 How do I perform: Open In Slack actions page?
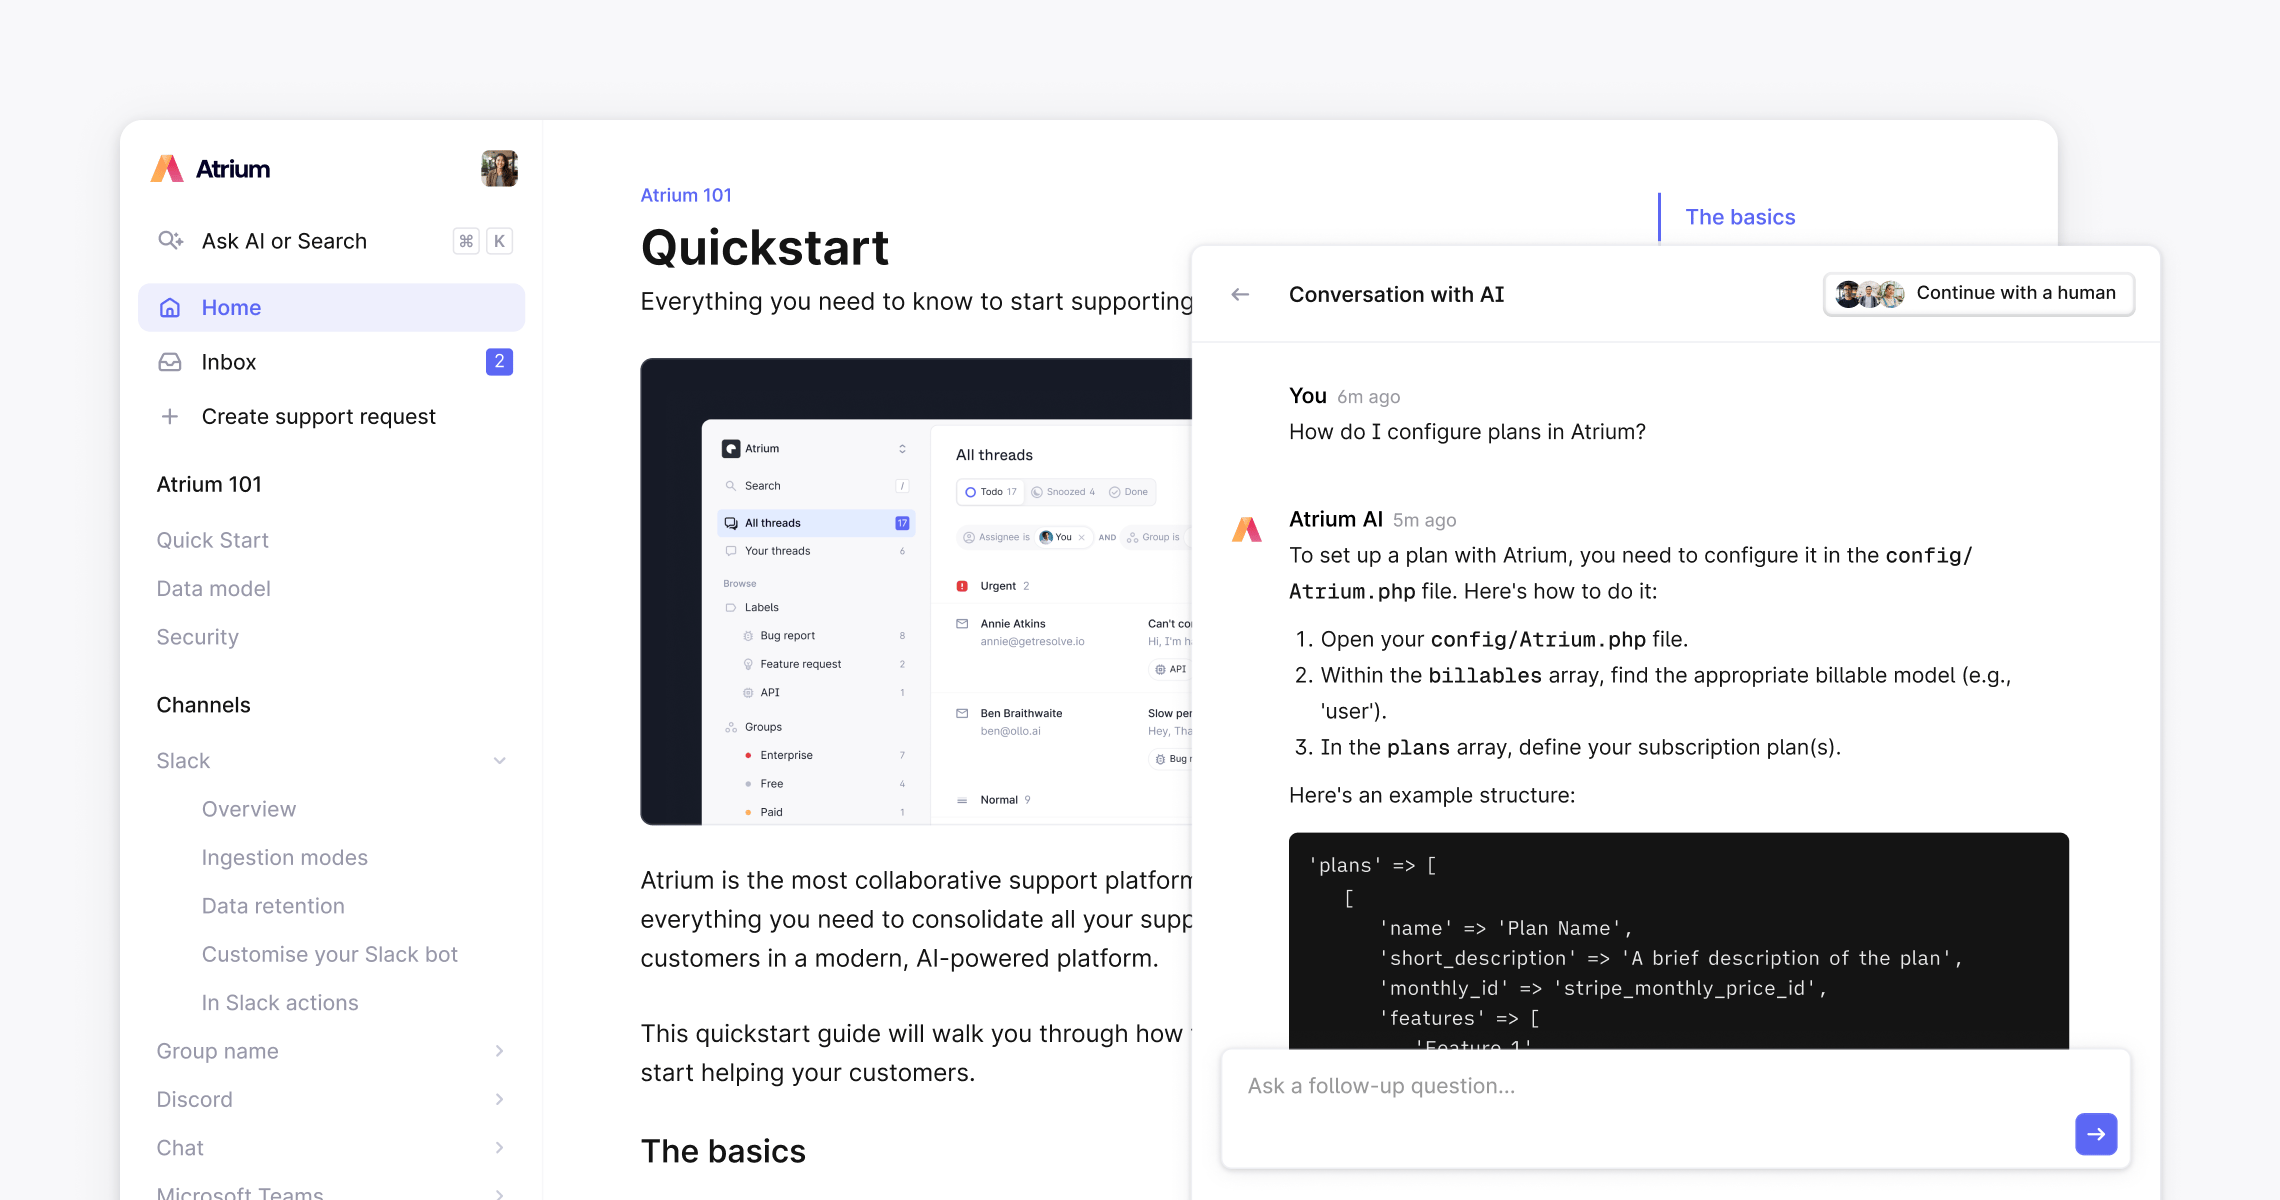(280, 1003)
